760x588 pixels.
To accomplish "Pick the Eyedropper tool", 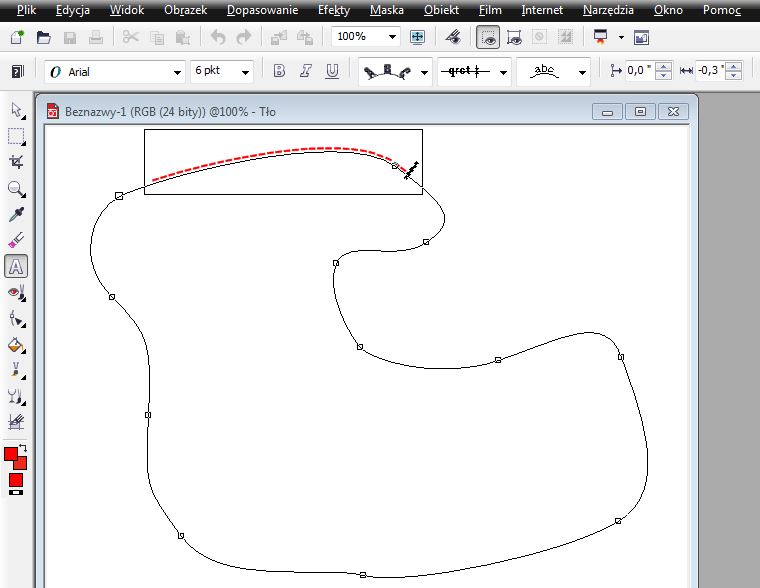I will pyautogui.click(x=16, y=214).
